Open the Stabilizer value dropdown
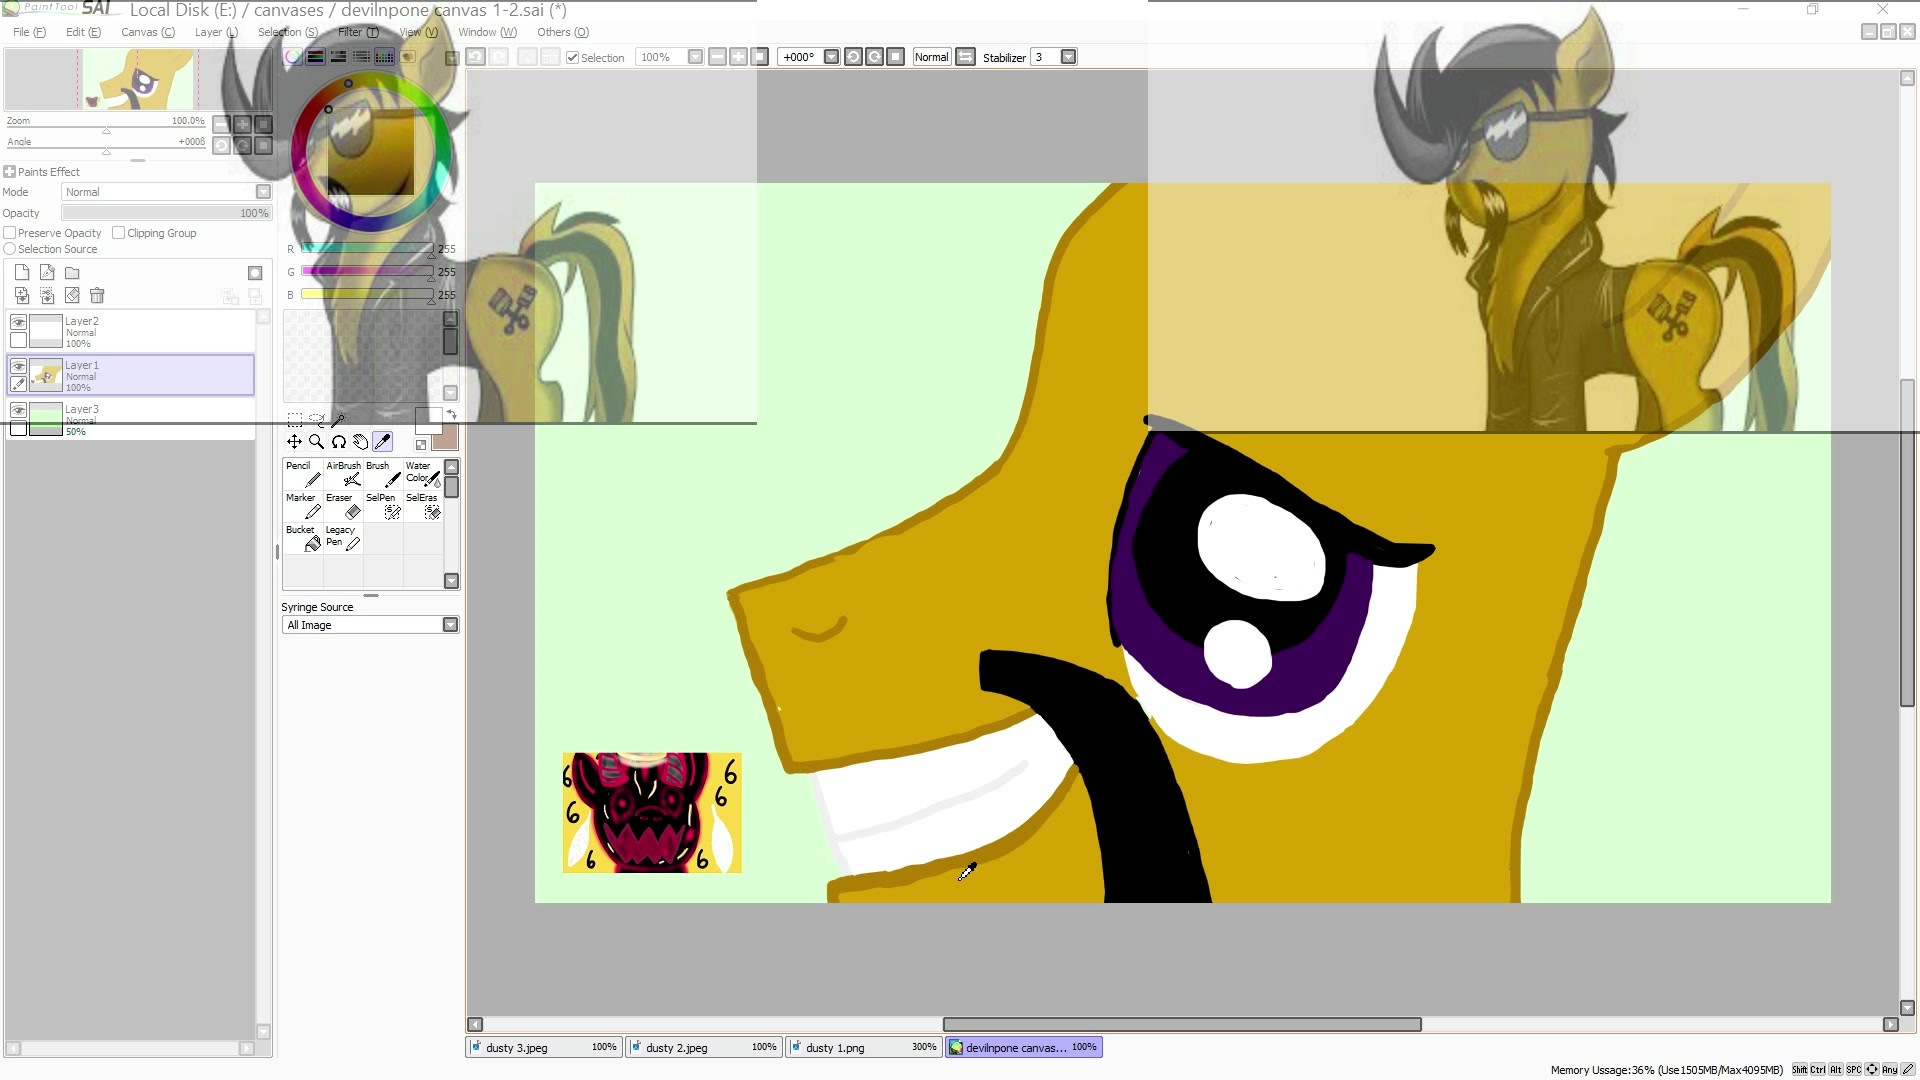The image size is (1920, 1080). (1068, 57)
